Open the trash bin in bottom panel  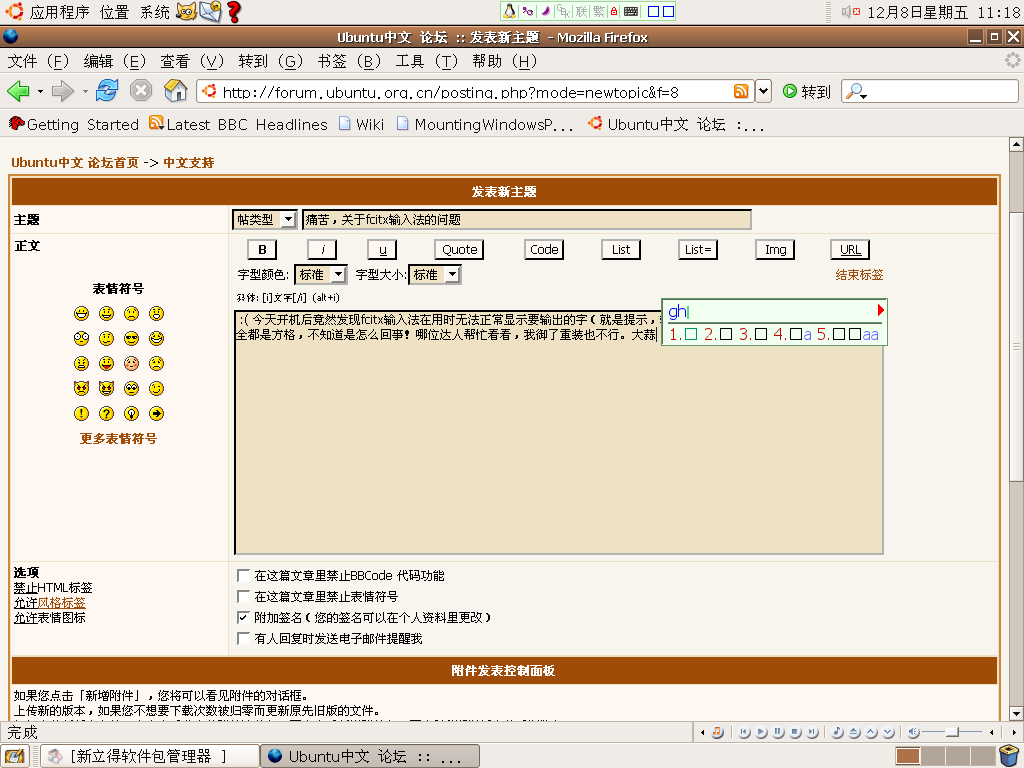[1010, 756]
